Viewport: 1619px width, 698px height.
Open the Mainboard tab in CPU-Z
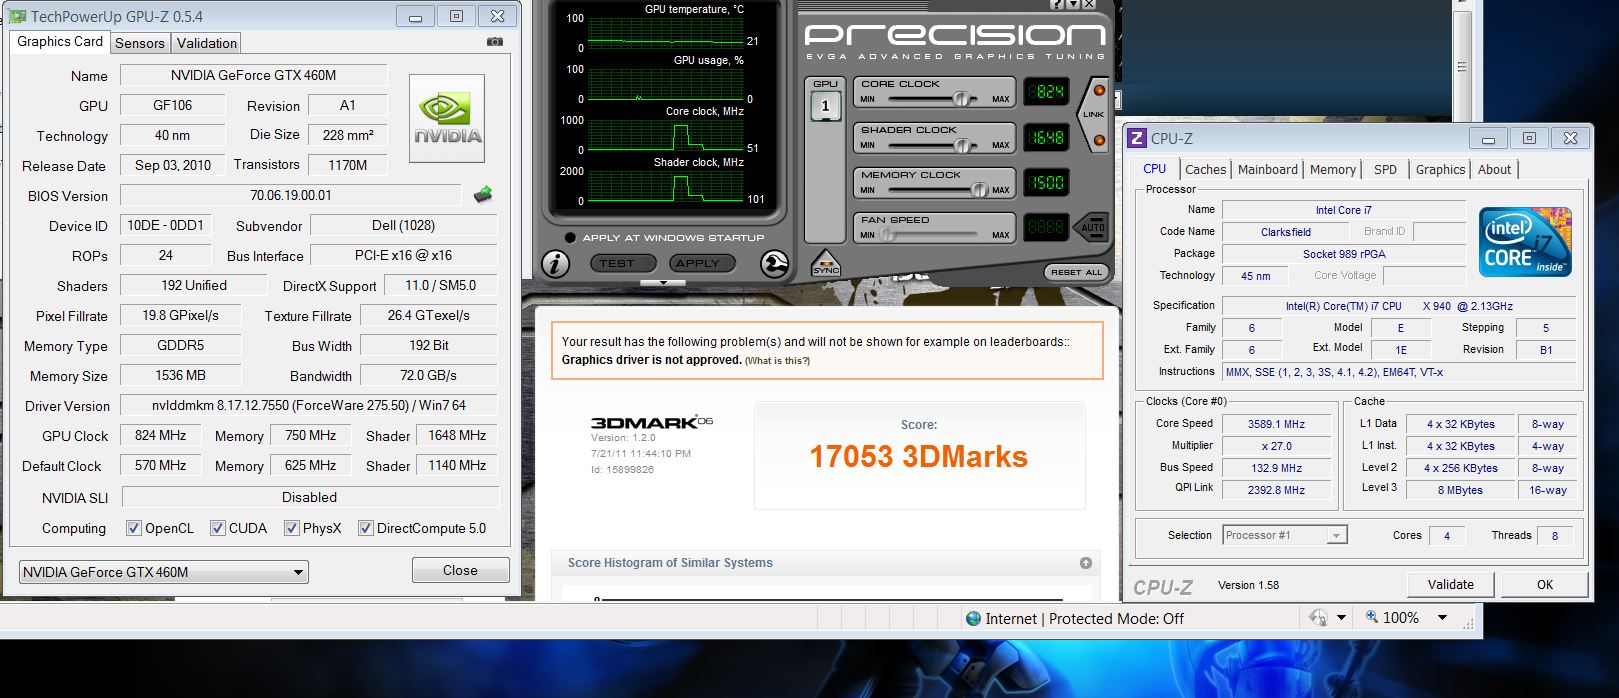(x=1267, y=169)
